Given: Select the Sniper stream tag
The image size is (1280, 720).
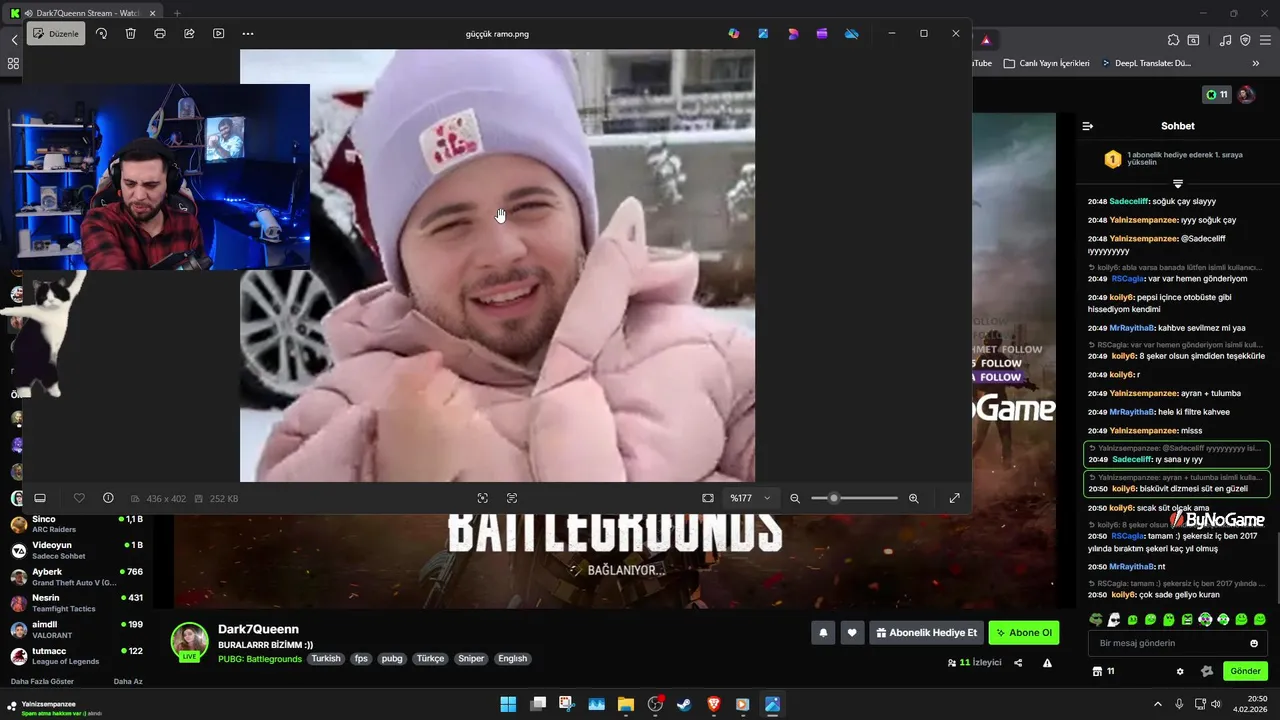Looking at the screenshot, I should pos(470,659).
